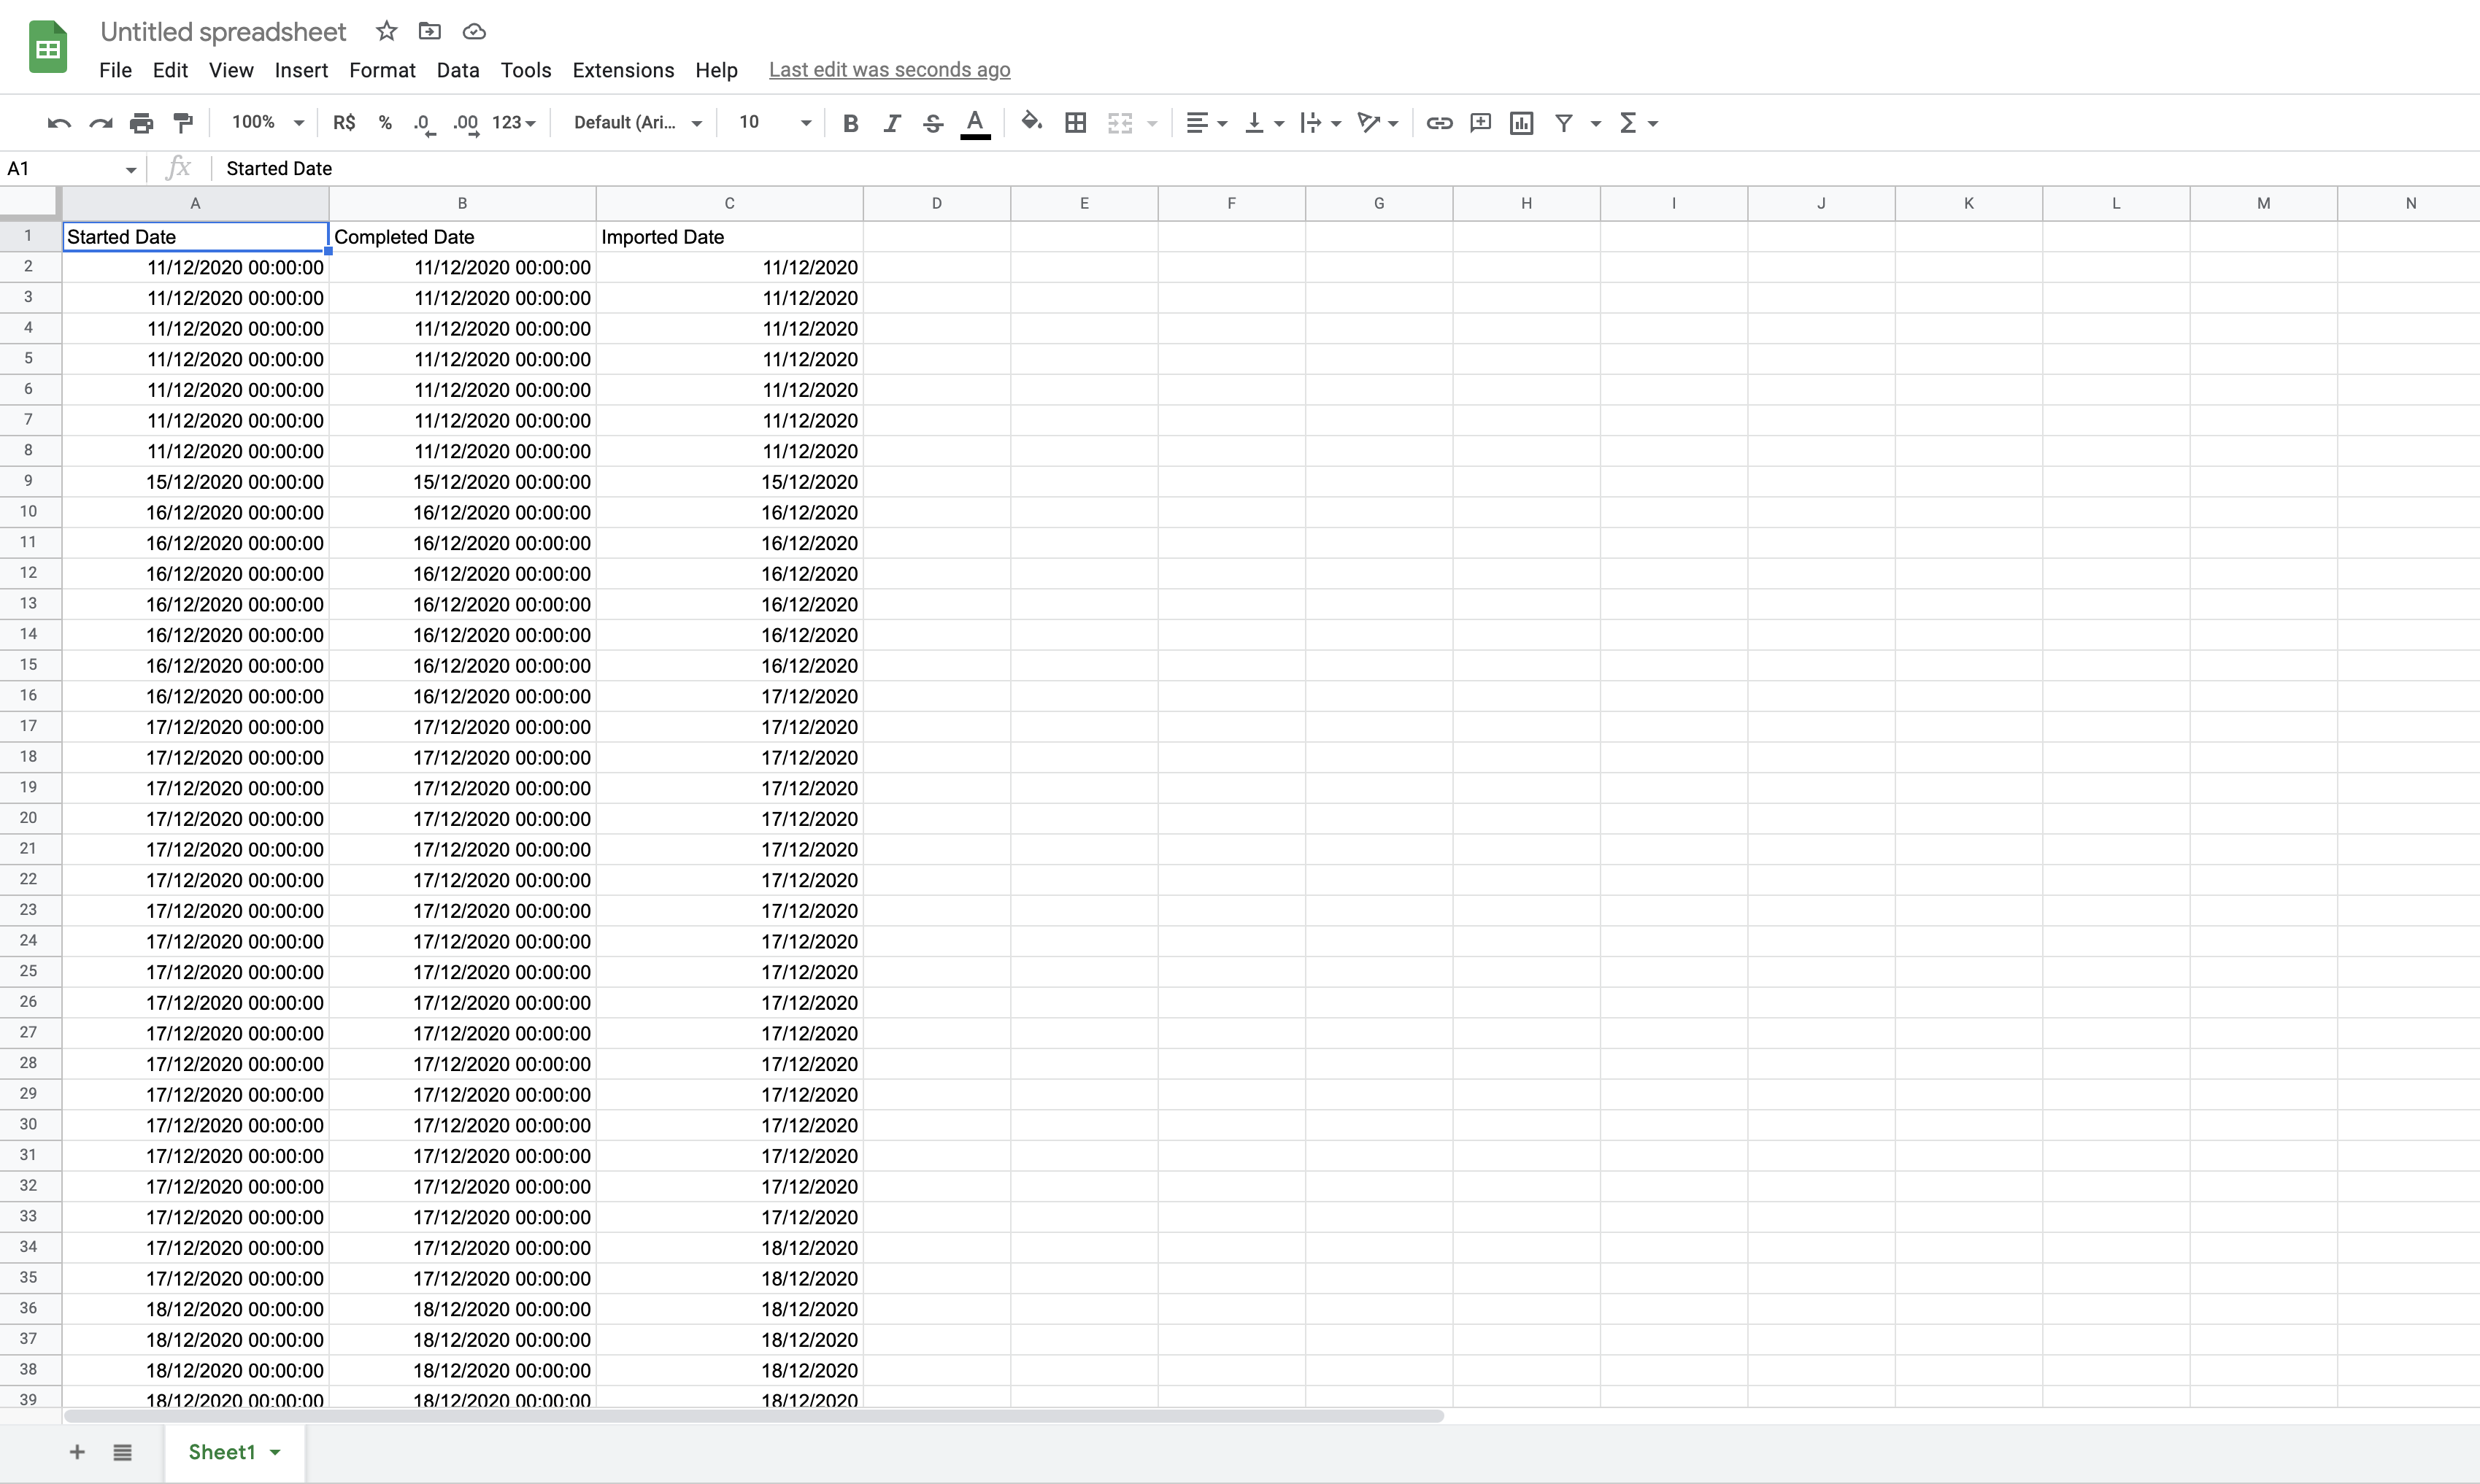The width and height of the screenshot is (2480, 1484).
Task: Toggle italic formatting
Action: (x=891, y=123)
